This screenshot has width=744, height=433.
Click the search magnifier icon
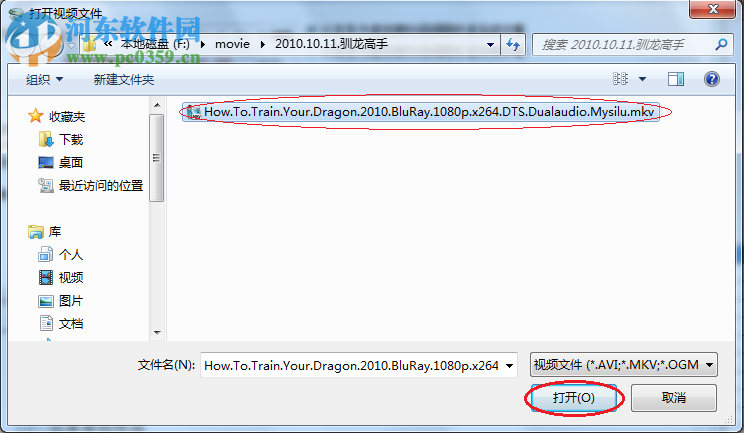(721, 45)
